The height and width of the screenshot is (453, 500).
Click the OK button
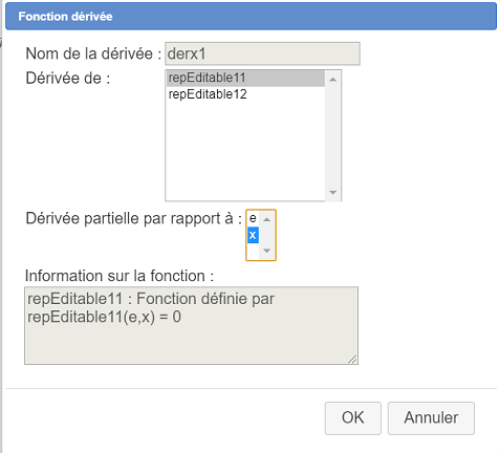(353, 418)
